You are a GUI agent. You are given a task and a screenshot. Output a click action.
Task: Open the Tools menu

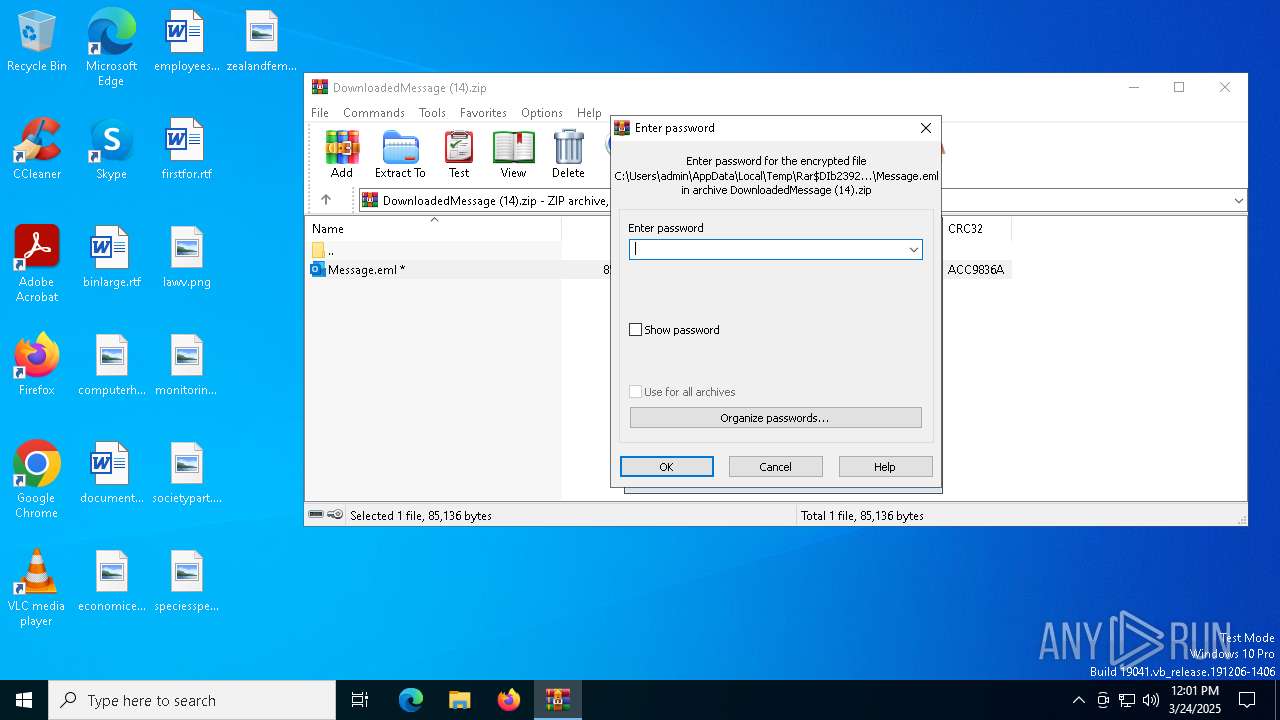[x=432, y=113]
